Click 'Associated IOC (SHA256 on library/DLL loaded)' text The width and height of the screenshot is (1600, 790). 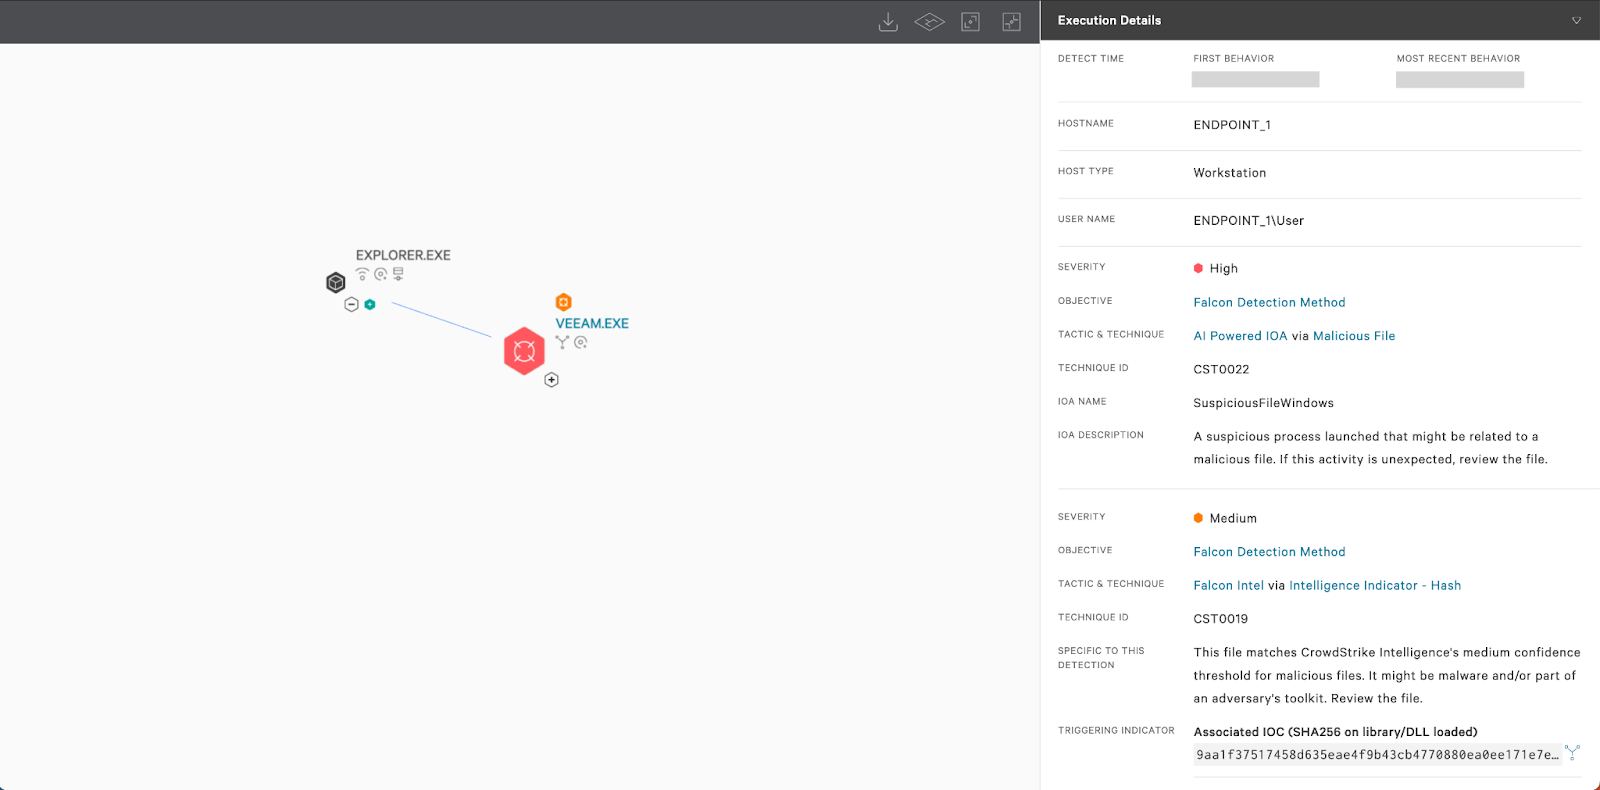(1335, 732)
